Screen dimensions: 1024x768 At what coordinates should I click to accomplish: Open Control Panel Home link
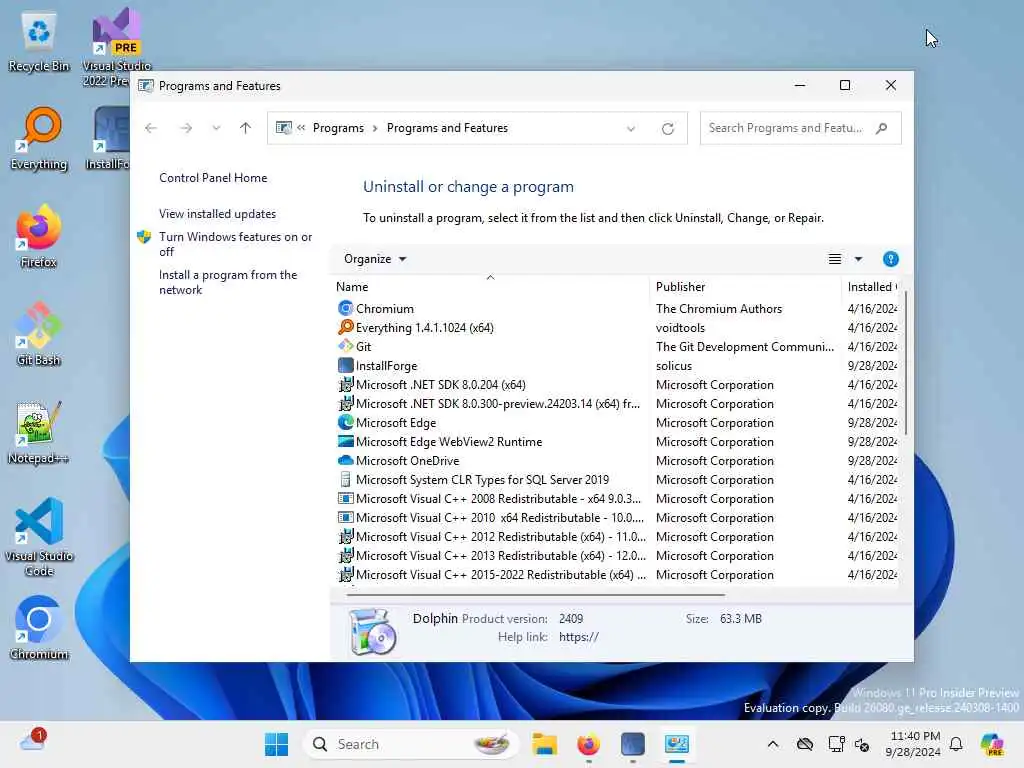213,178
